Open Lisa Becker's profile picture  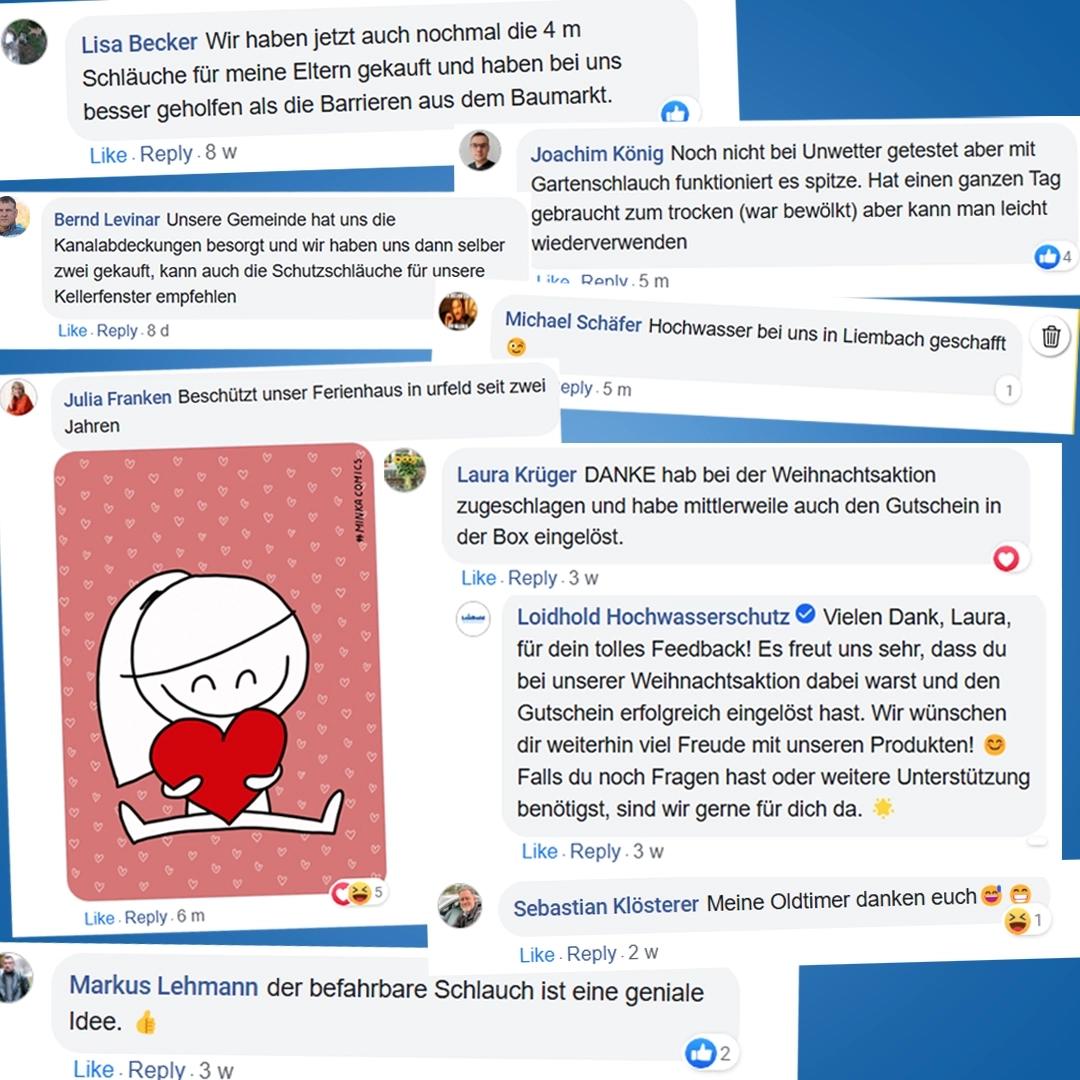point(24,42)
